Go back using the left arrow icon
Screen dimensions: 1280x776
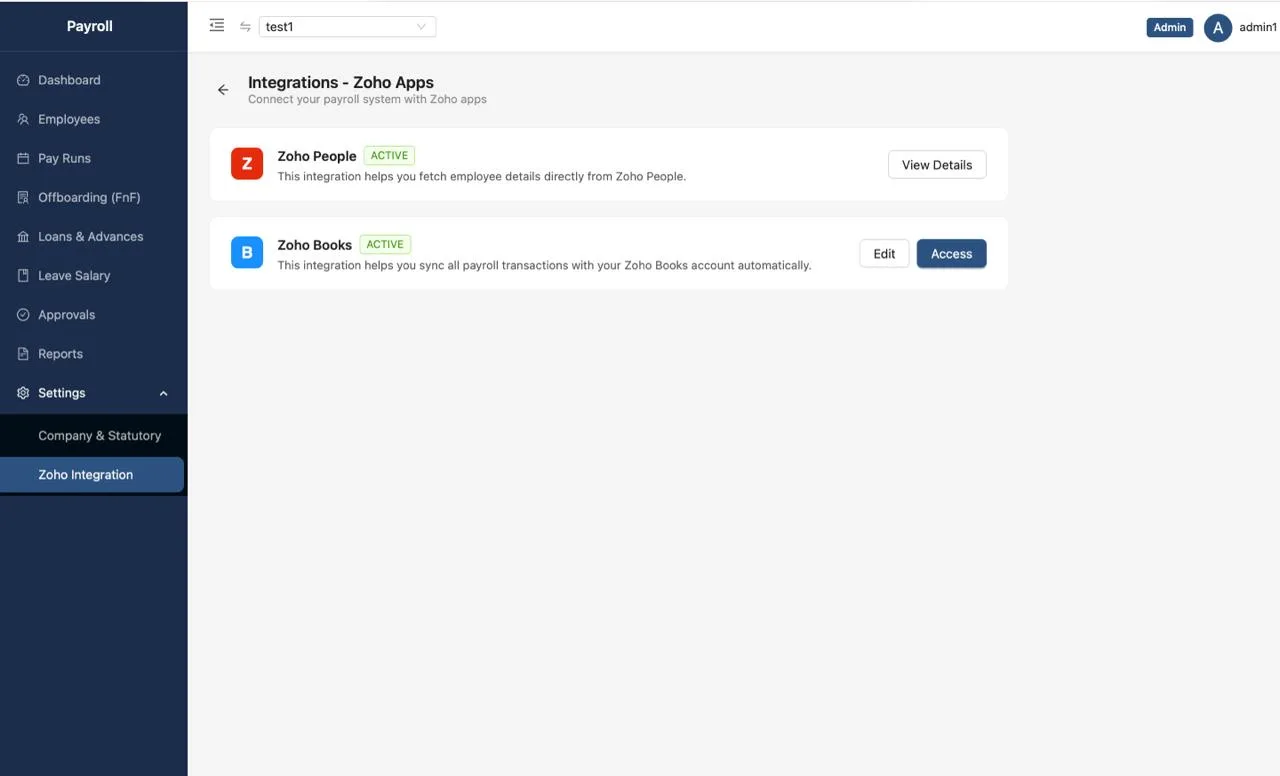coord(223,90)
